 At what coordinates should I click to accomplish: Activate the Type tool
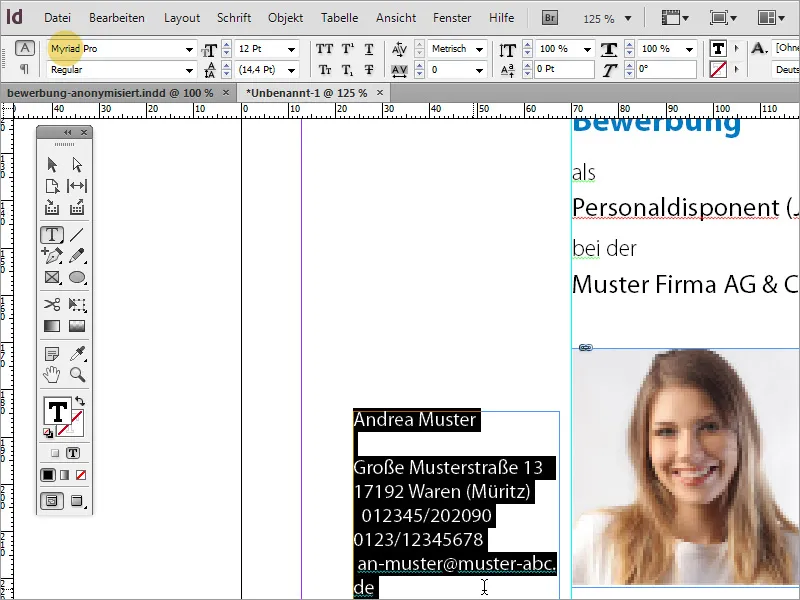(52, 235)
